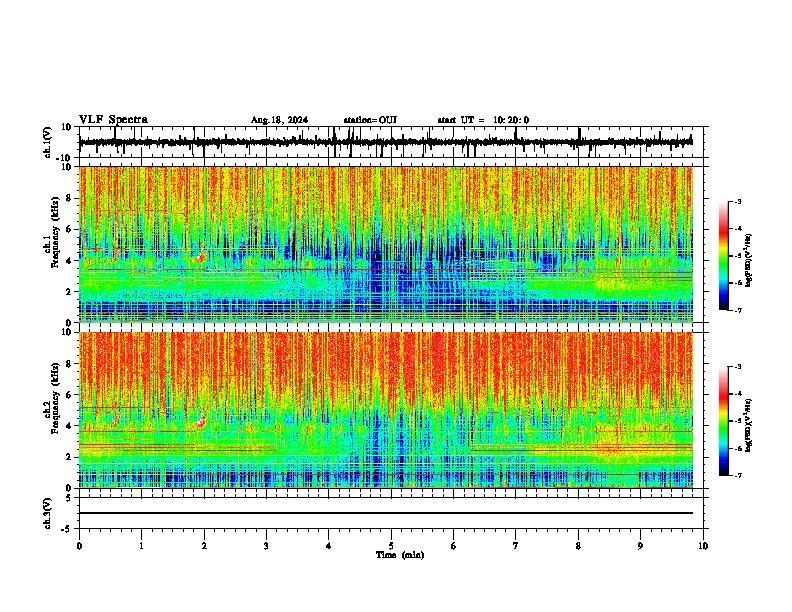792x612 pixels.
Task: Click the '-3' label on ch.2 colorbar
Action: [738, 367]
